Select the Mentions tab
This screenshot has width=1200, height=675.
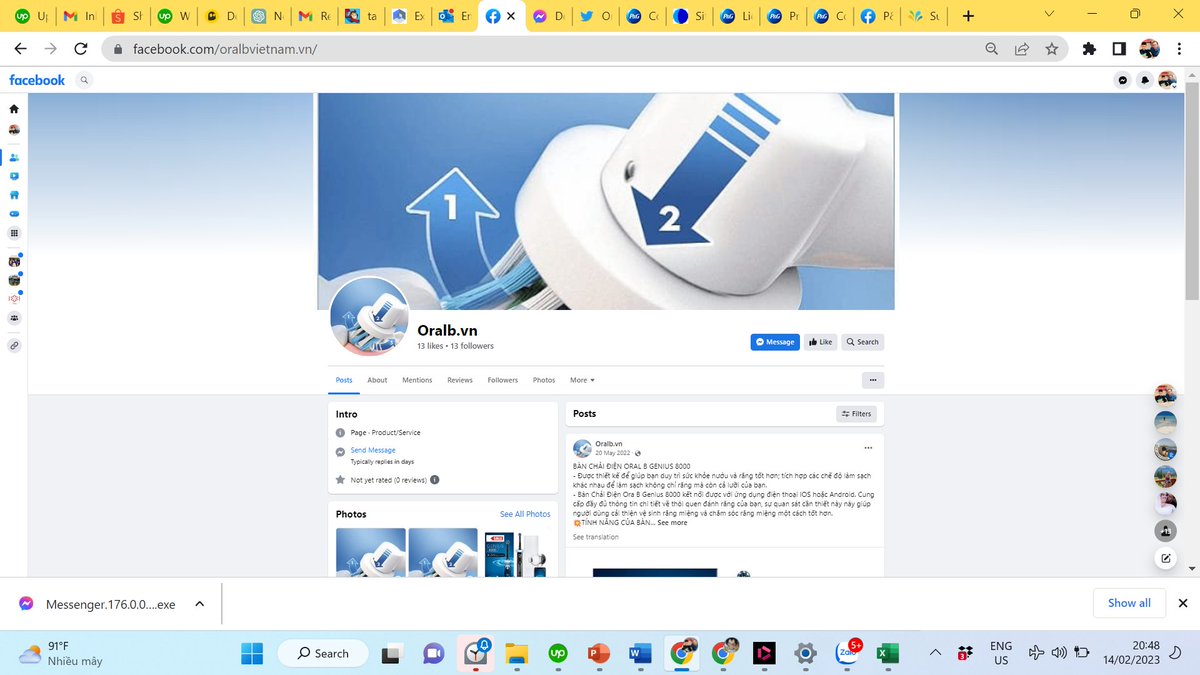417,380
